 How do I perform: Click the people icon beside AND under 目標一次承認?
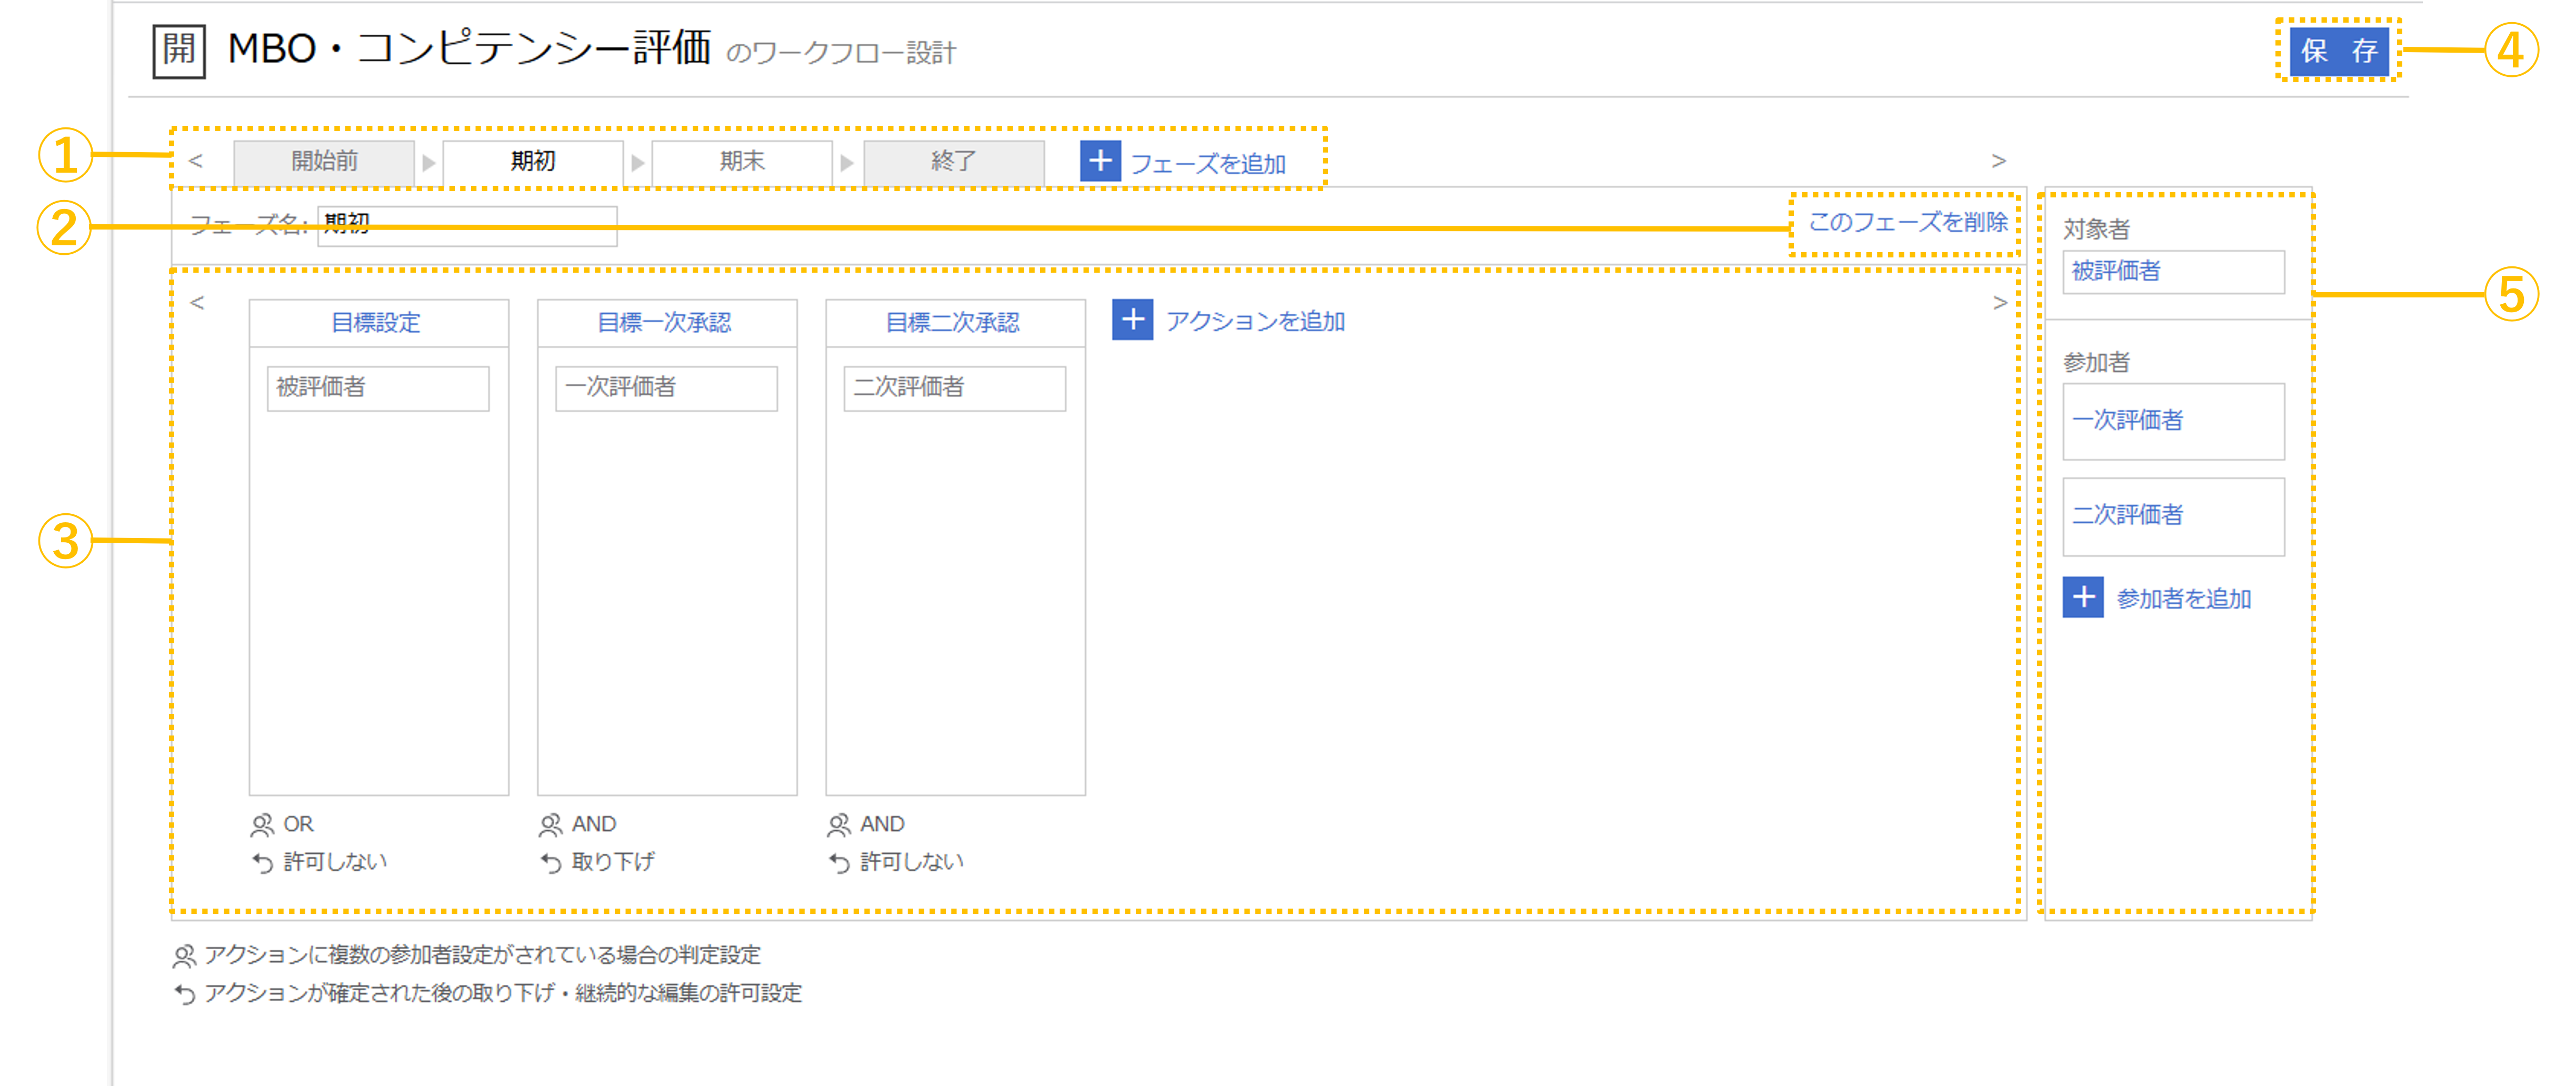click(550, 824)
